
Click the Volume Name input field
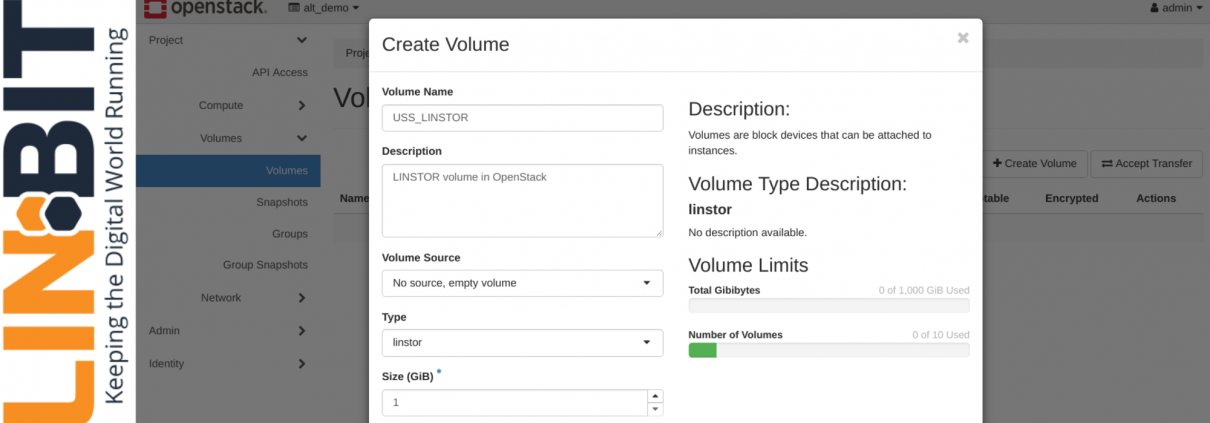[522, 117]
